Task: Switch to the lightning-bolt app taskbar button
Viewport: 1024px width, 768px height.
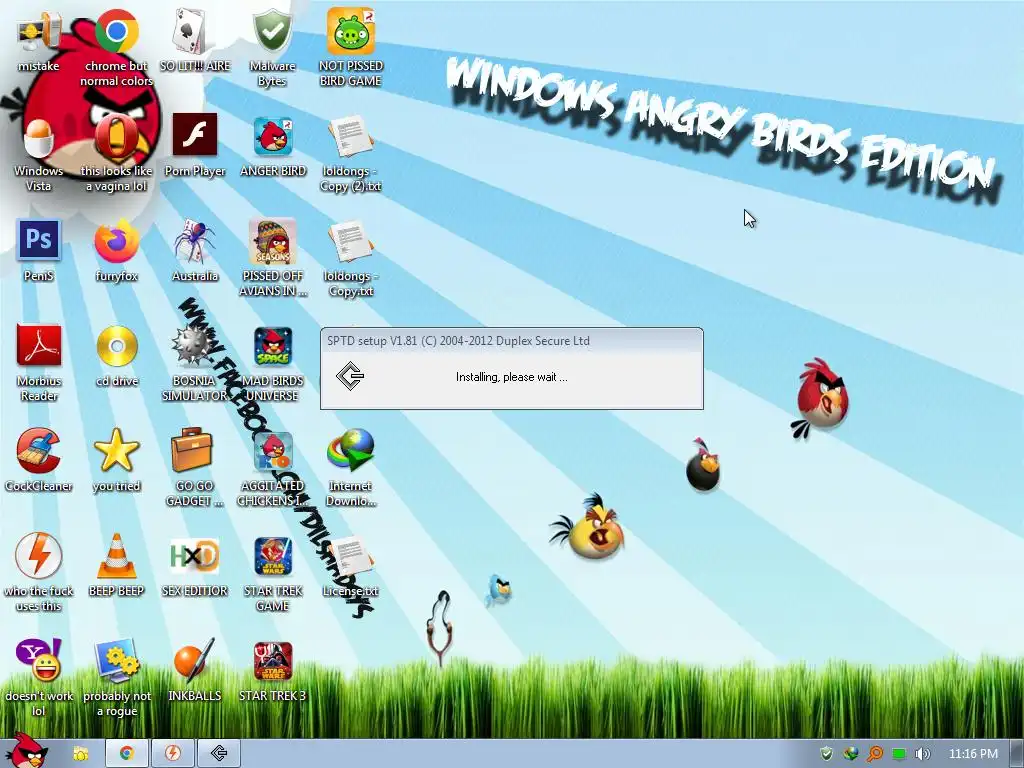Action: point(172,753)
